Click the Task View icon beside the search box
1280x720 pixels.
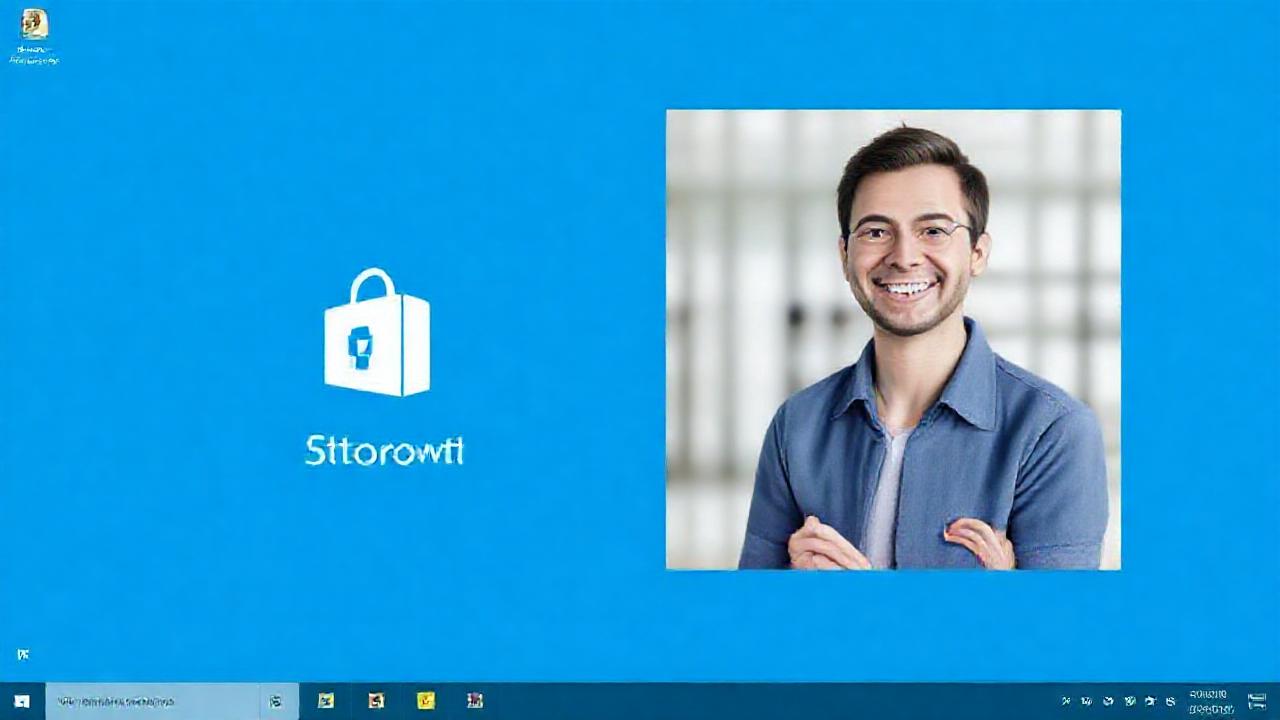pyautogui.click(x=277, y=702)
